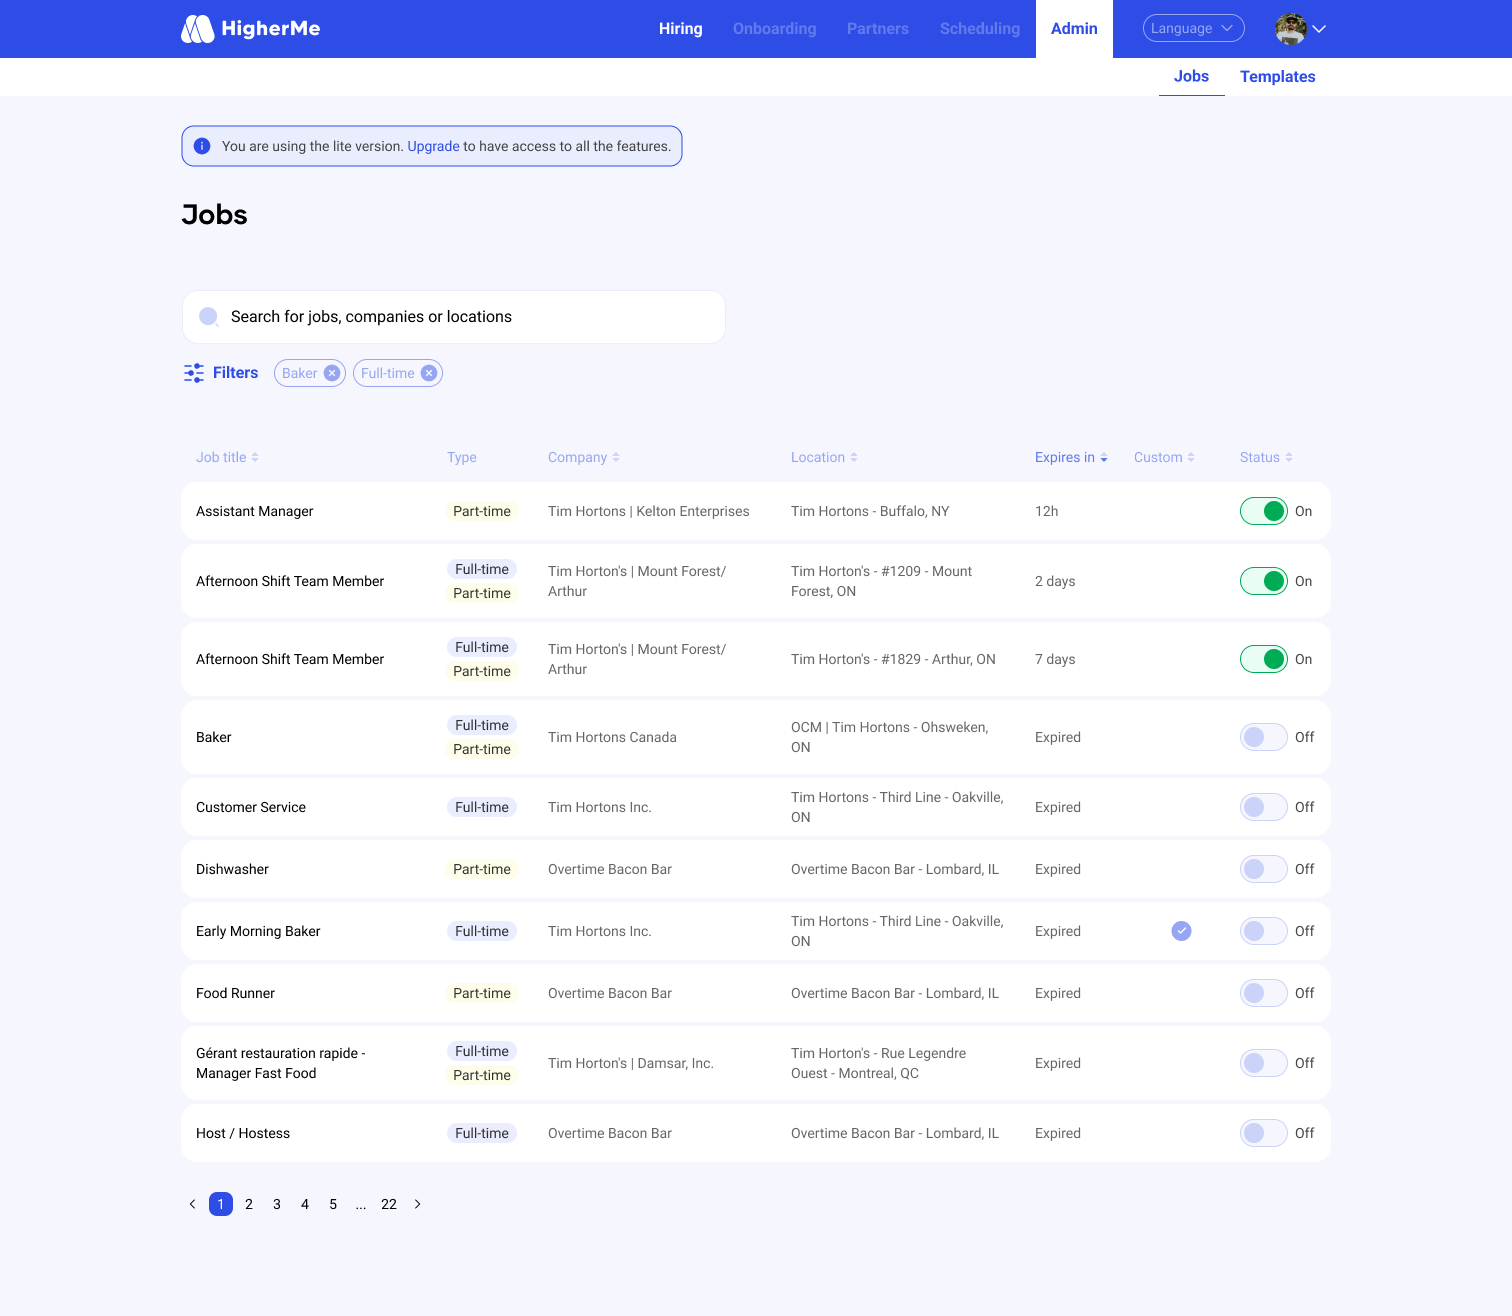Click the job search input field
Viewport: 1512px width, 1316px height.
[454, 317]
